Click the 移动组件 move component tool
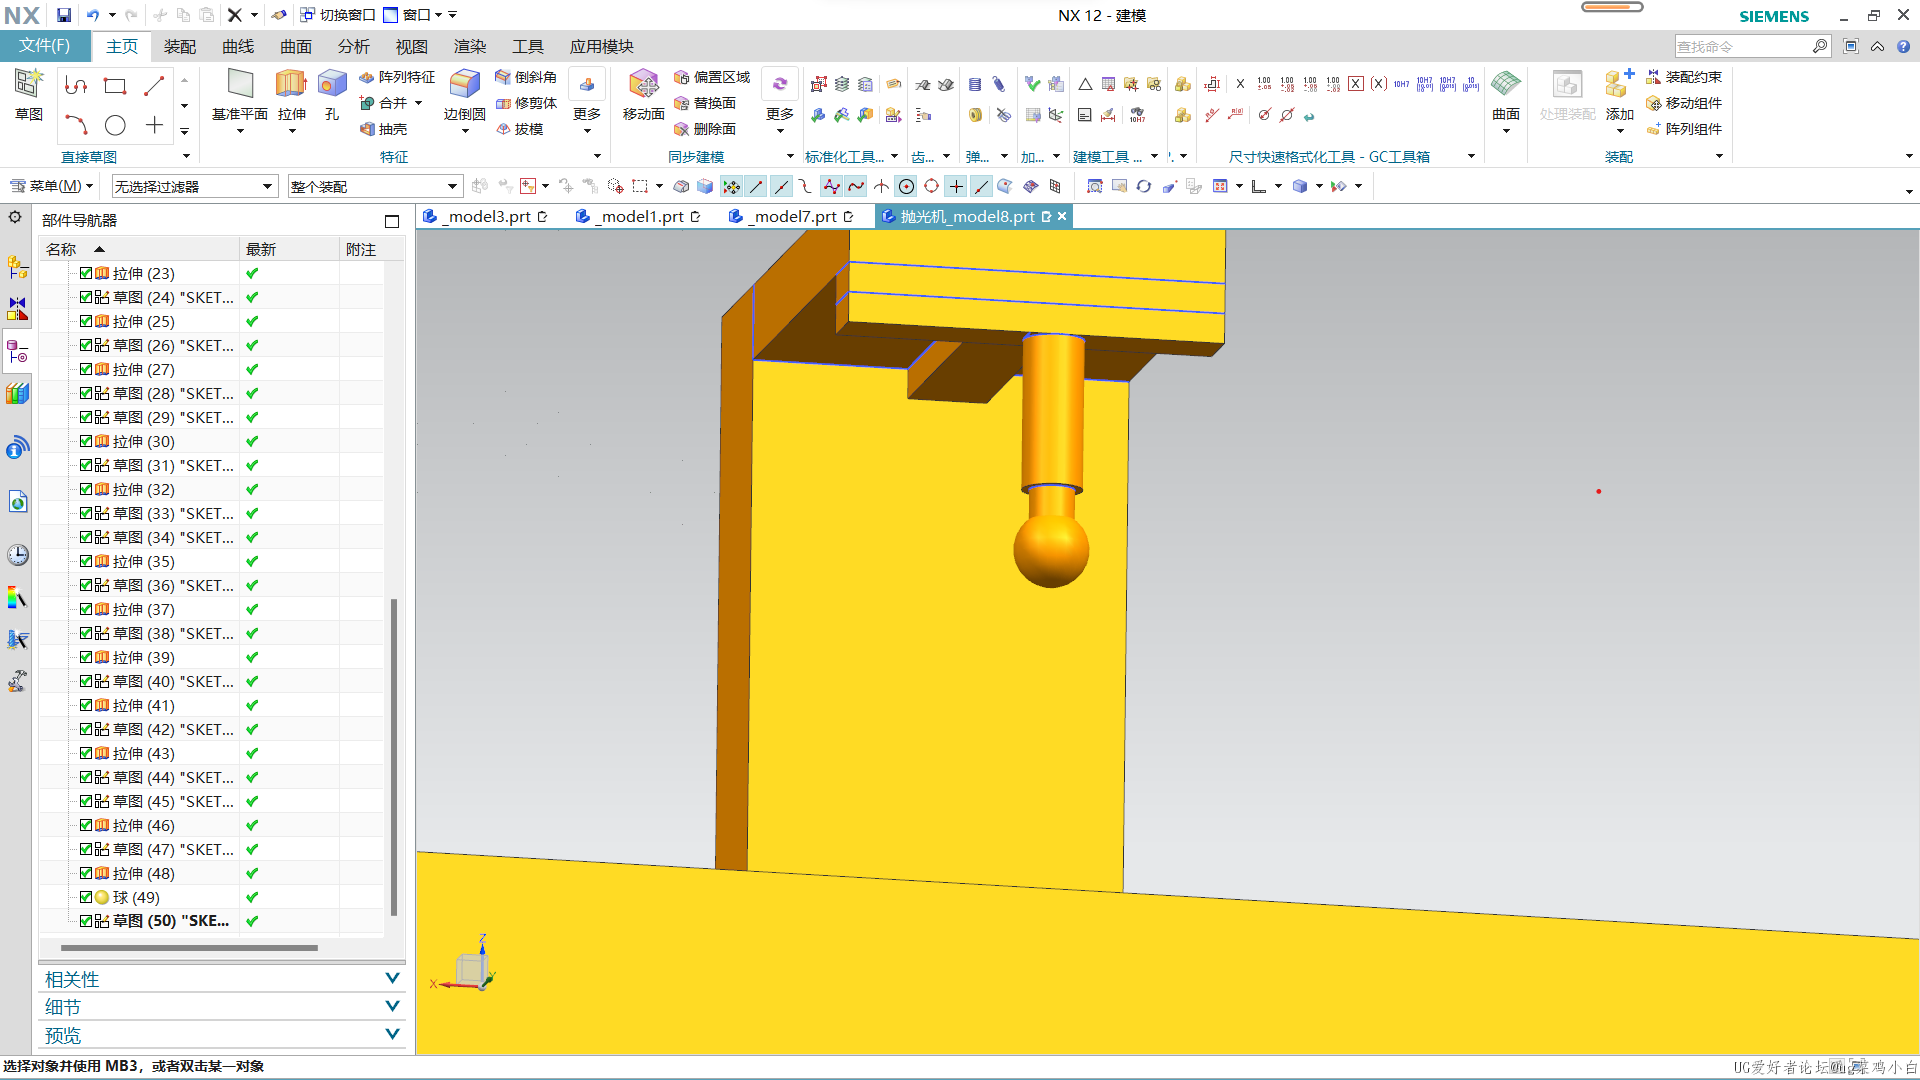 click(x=1684, y=103)
